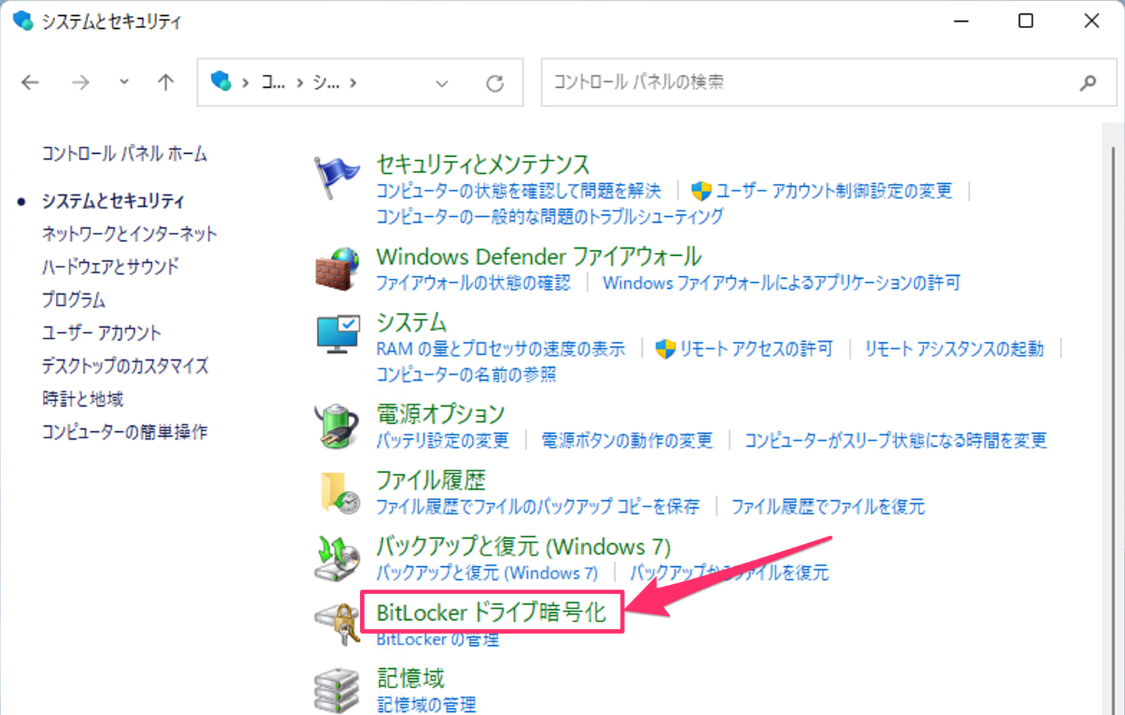Open Windows Defender ファイアウォール heading

point(539,257)
